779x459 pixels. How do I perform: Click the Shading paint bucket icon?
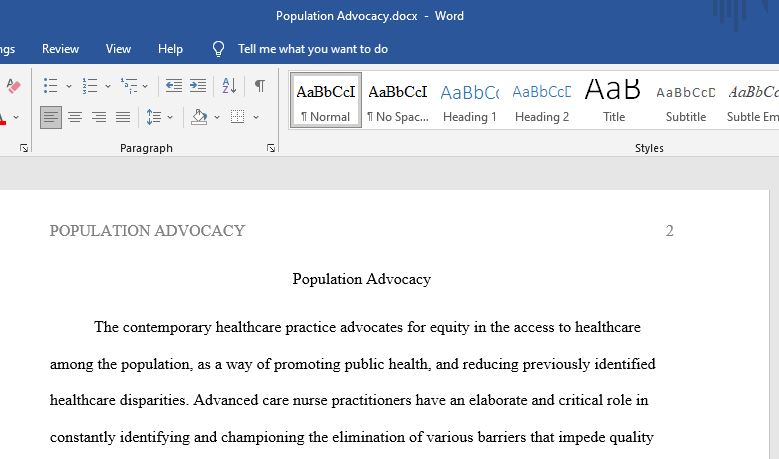coord(199,117)
